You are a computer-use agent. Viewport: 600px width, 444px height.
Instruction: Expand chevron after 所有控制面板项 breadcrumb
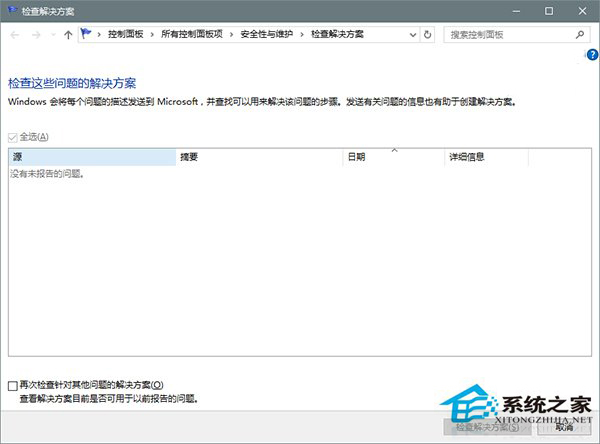231,35
